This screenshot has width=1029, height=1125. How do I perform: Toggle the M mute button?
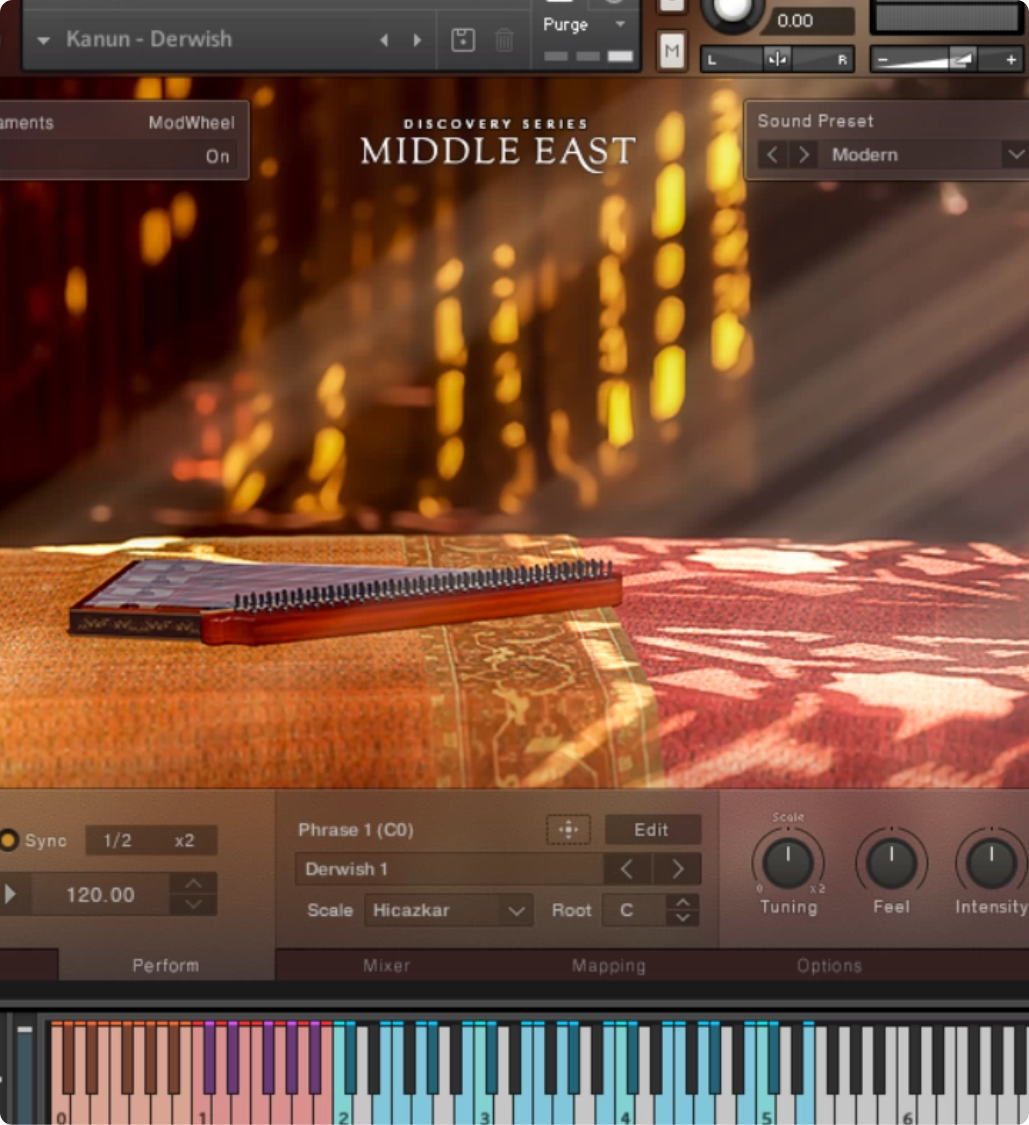[672, 51]
